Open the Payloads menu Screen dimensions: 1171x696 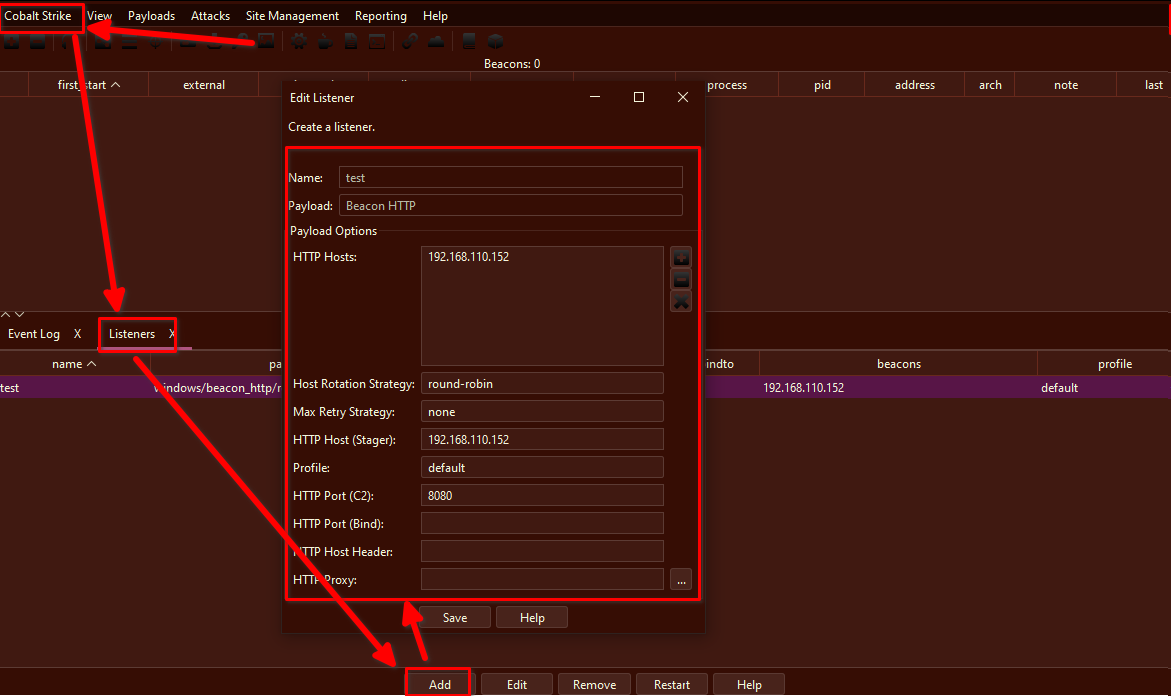point(151,16)
